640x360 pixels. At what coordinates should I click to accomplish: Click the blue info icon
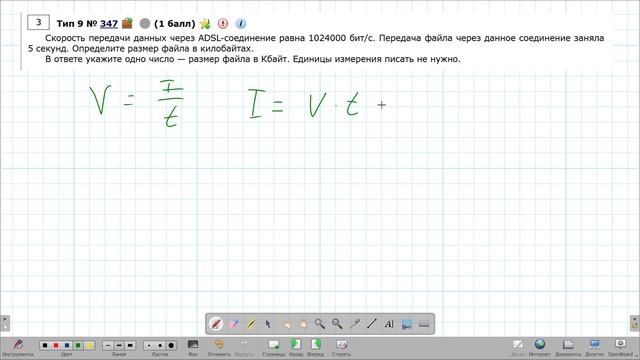[x=241, y=24]
